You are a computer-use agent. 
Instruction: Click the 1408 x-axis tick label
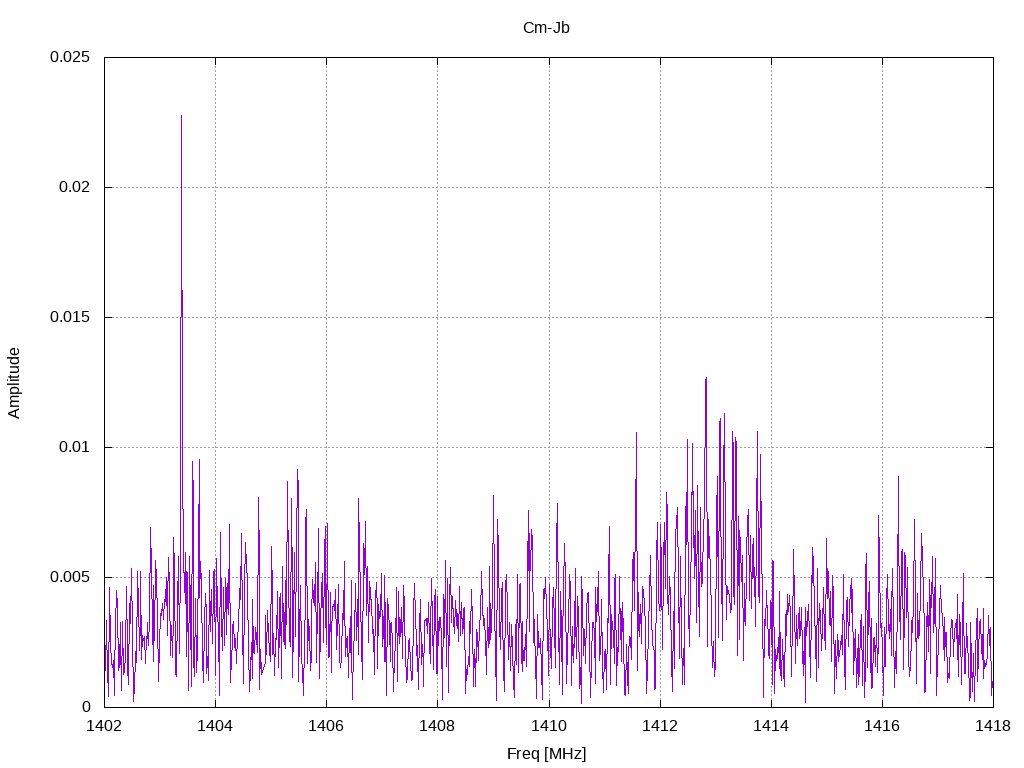click(437, 726)
